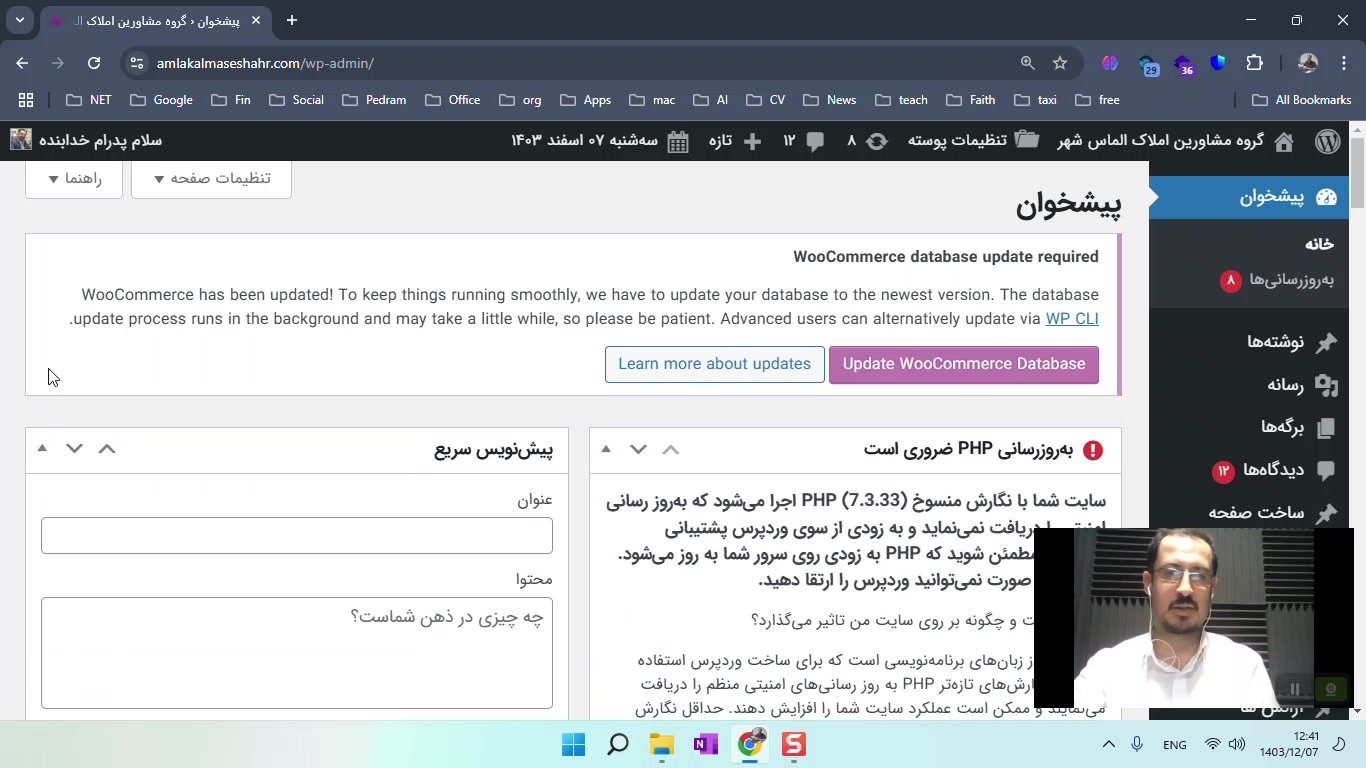Open the رسانه menu item
The image size is (1366, 768).
pyautogui.click(x=1286, y=385)
